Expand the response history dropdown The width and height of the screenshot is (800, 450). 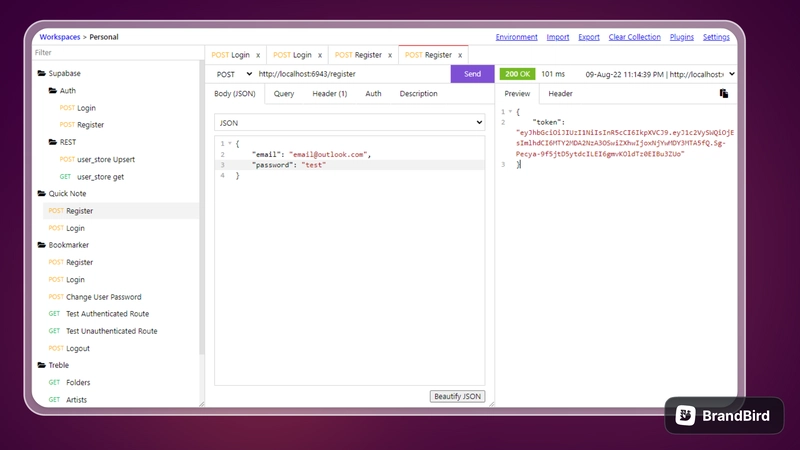[732, 74]
